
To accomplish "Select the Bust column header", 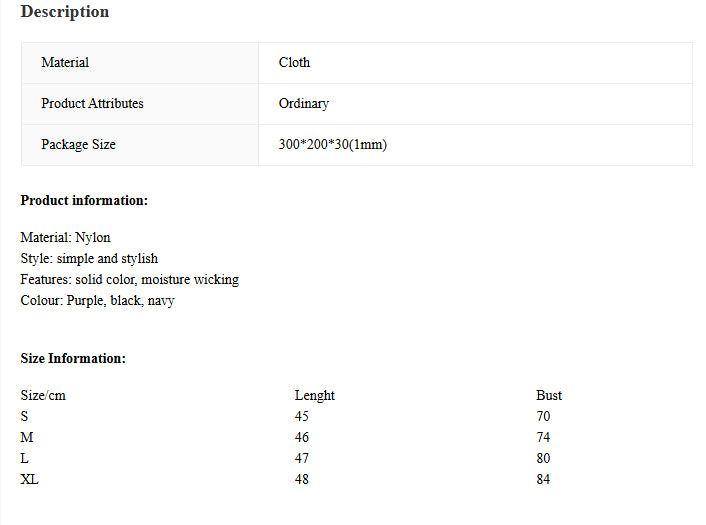I will 549,395.
